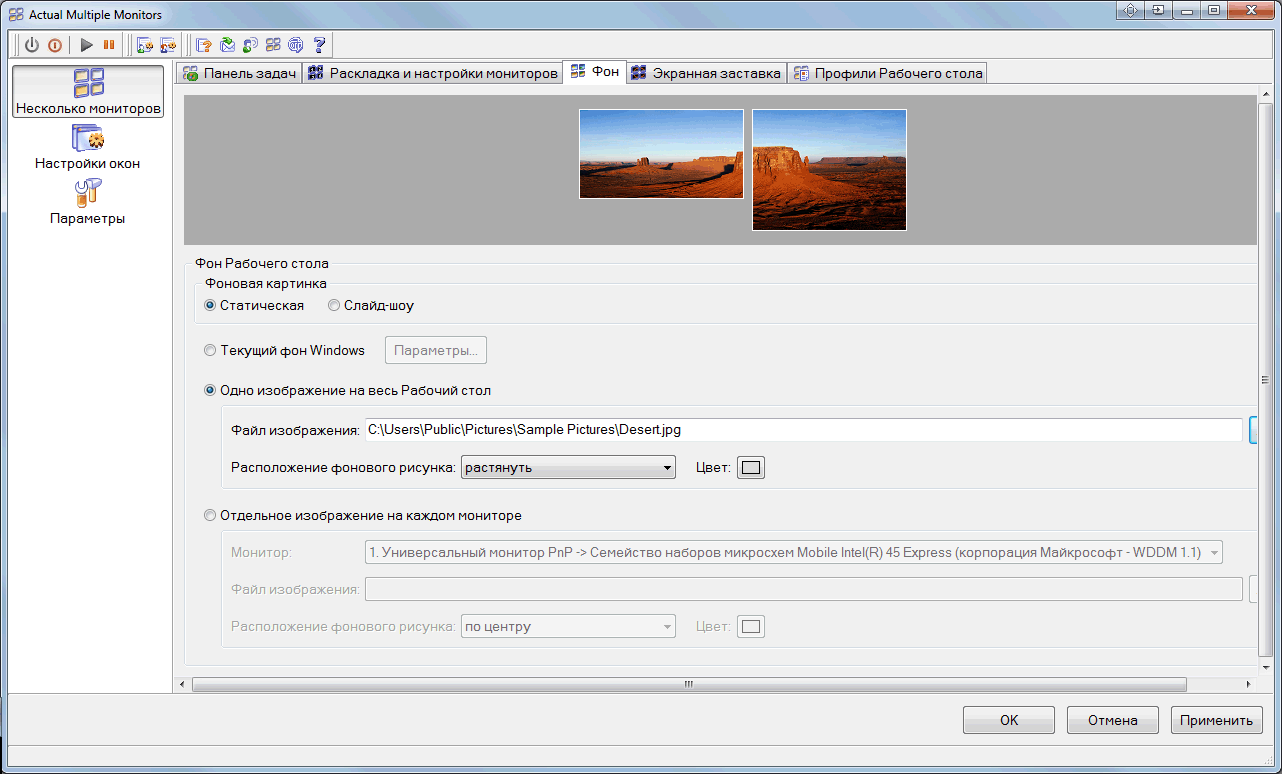The image size is (1282, 774).
Task: Click the red power-off icon in the toolbar
Action: pos(55,45)
